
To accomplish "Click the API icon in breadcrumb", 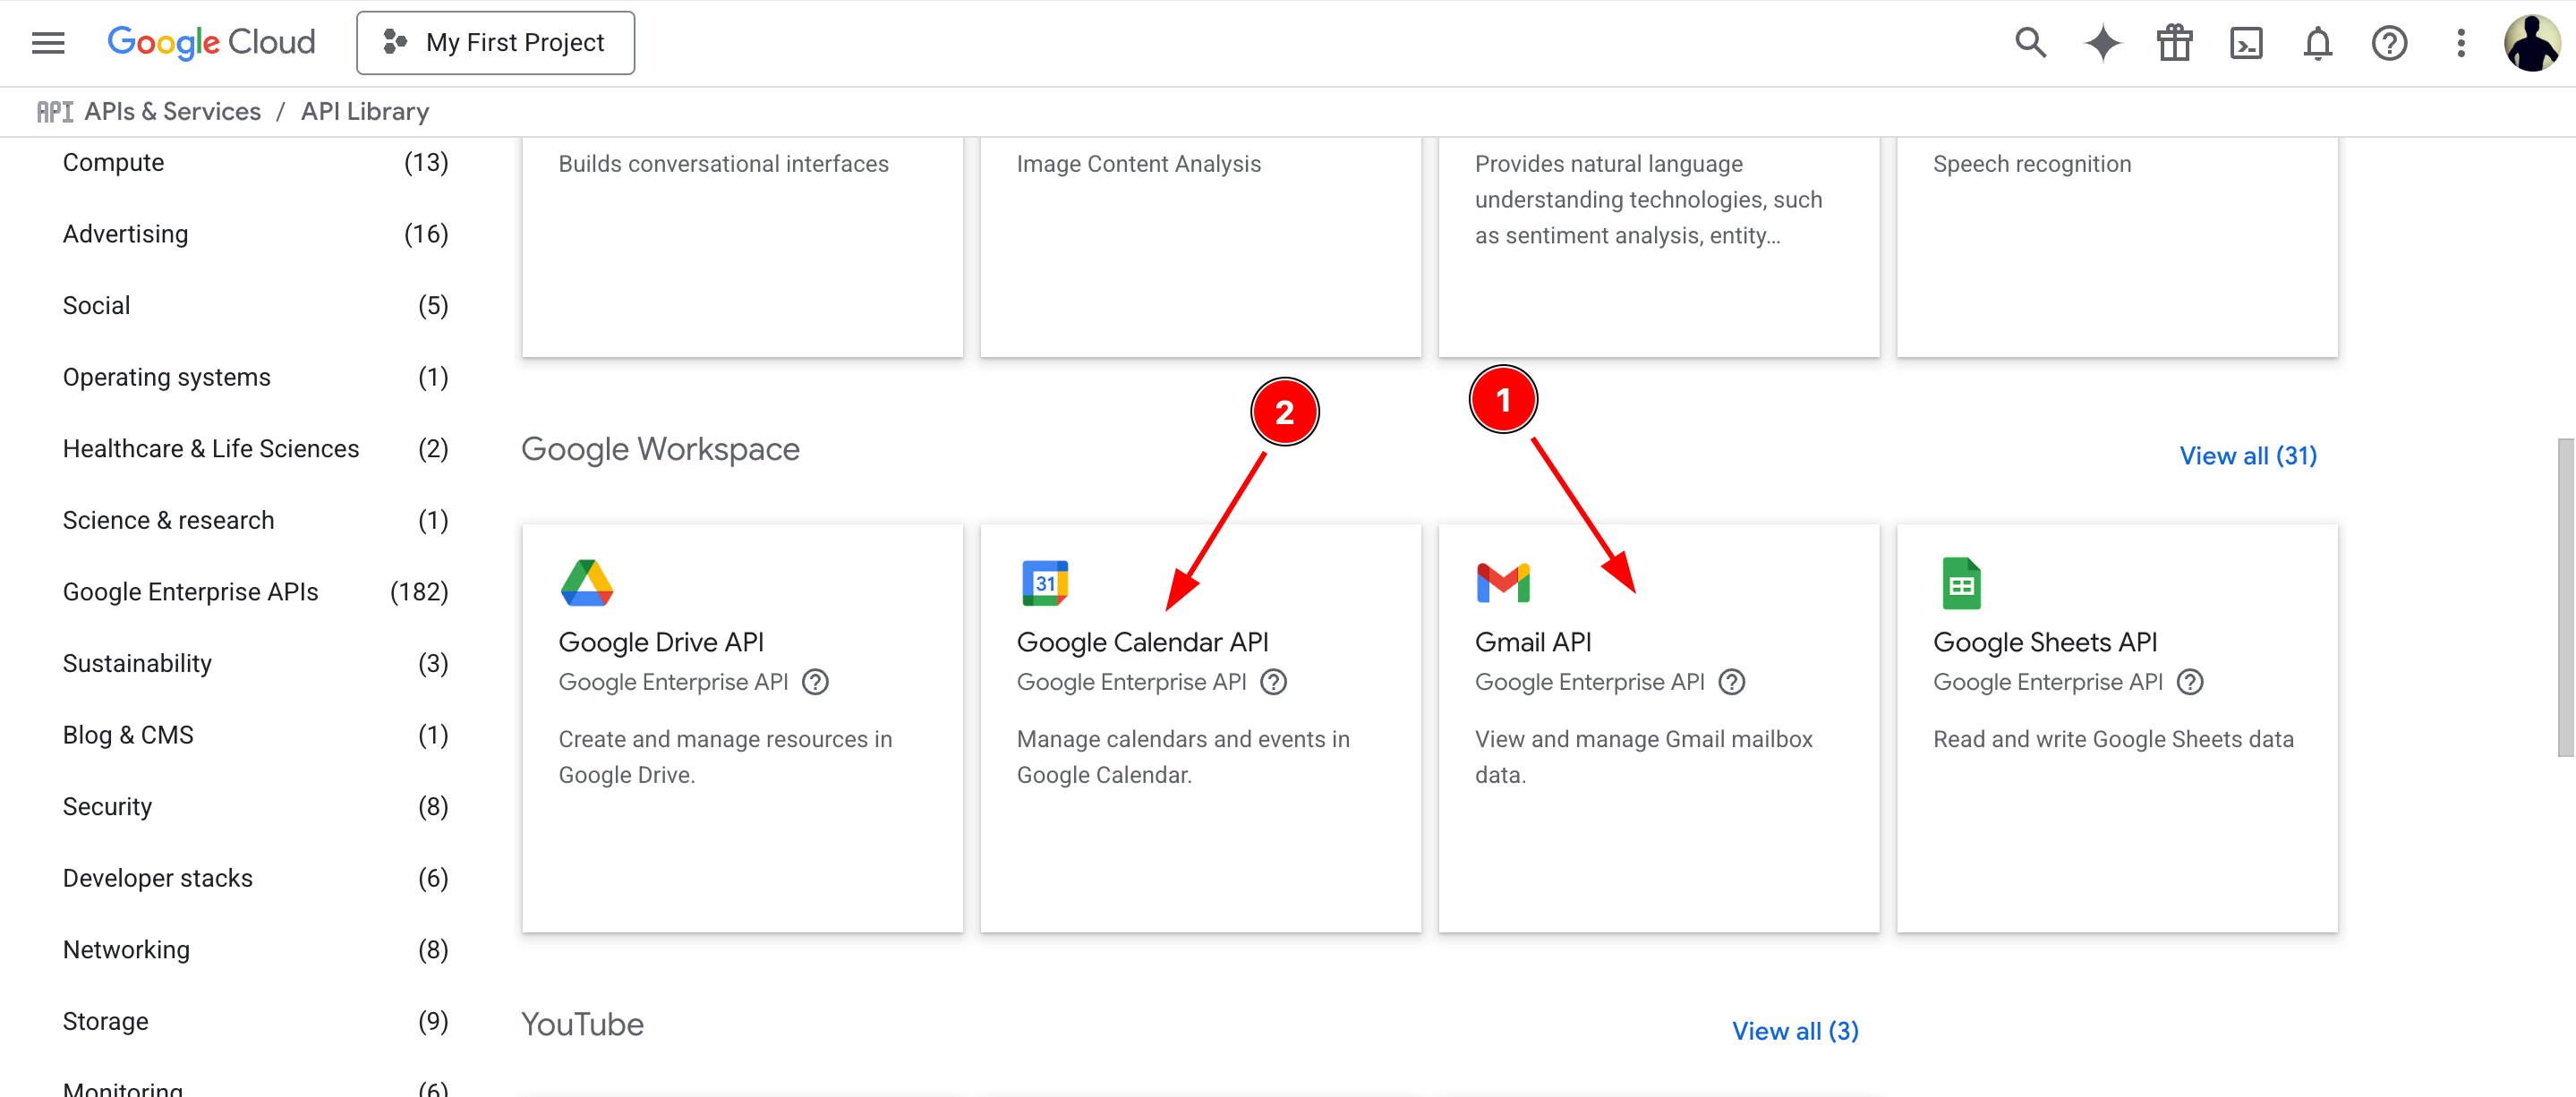I will coord(55,112).
